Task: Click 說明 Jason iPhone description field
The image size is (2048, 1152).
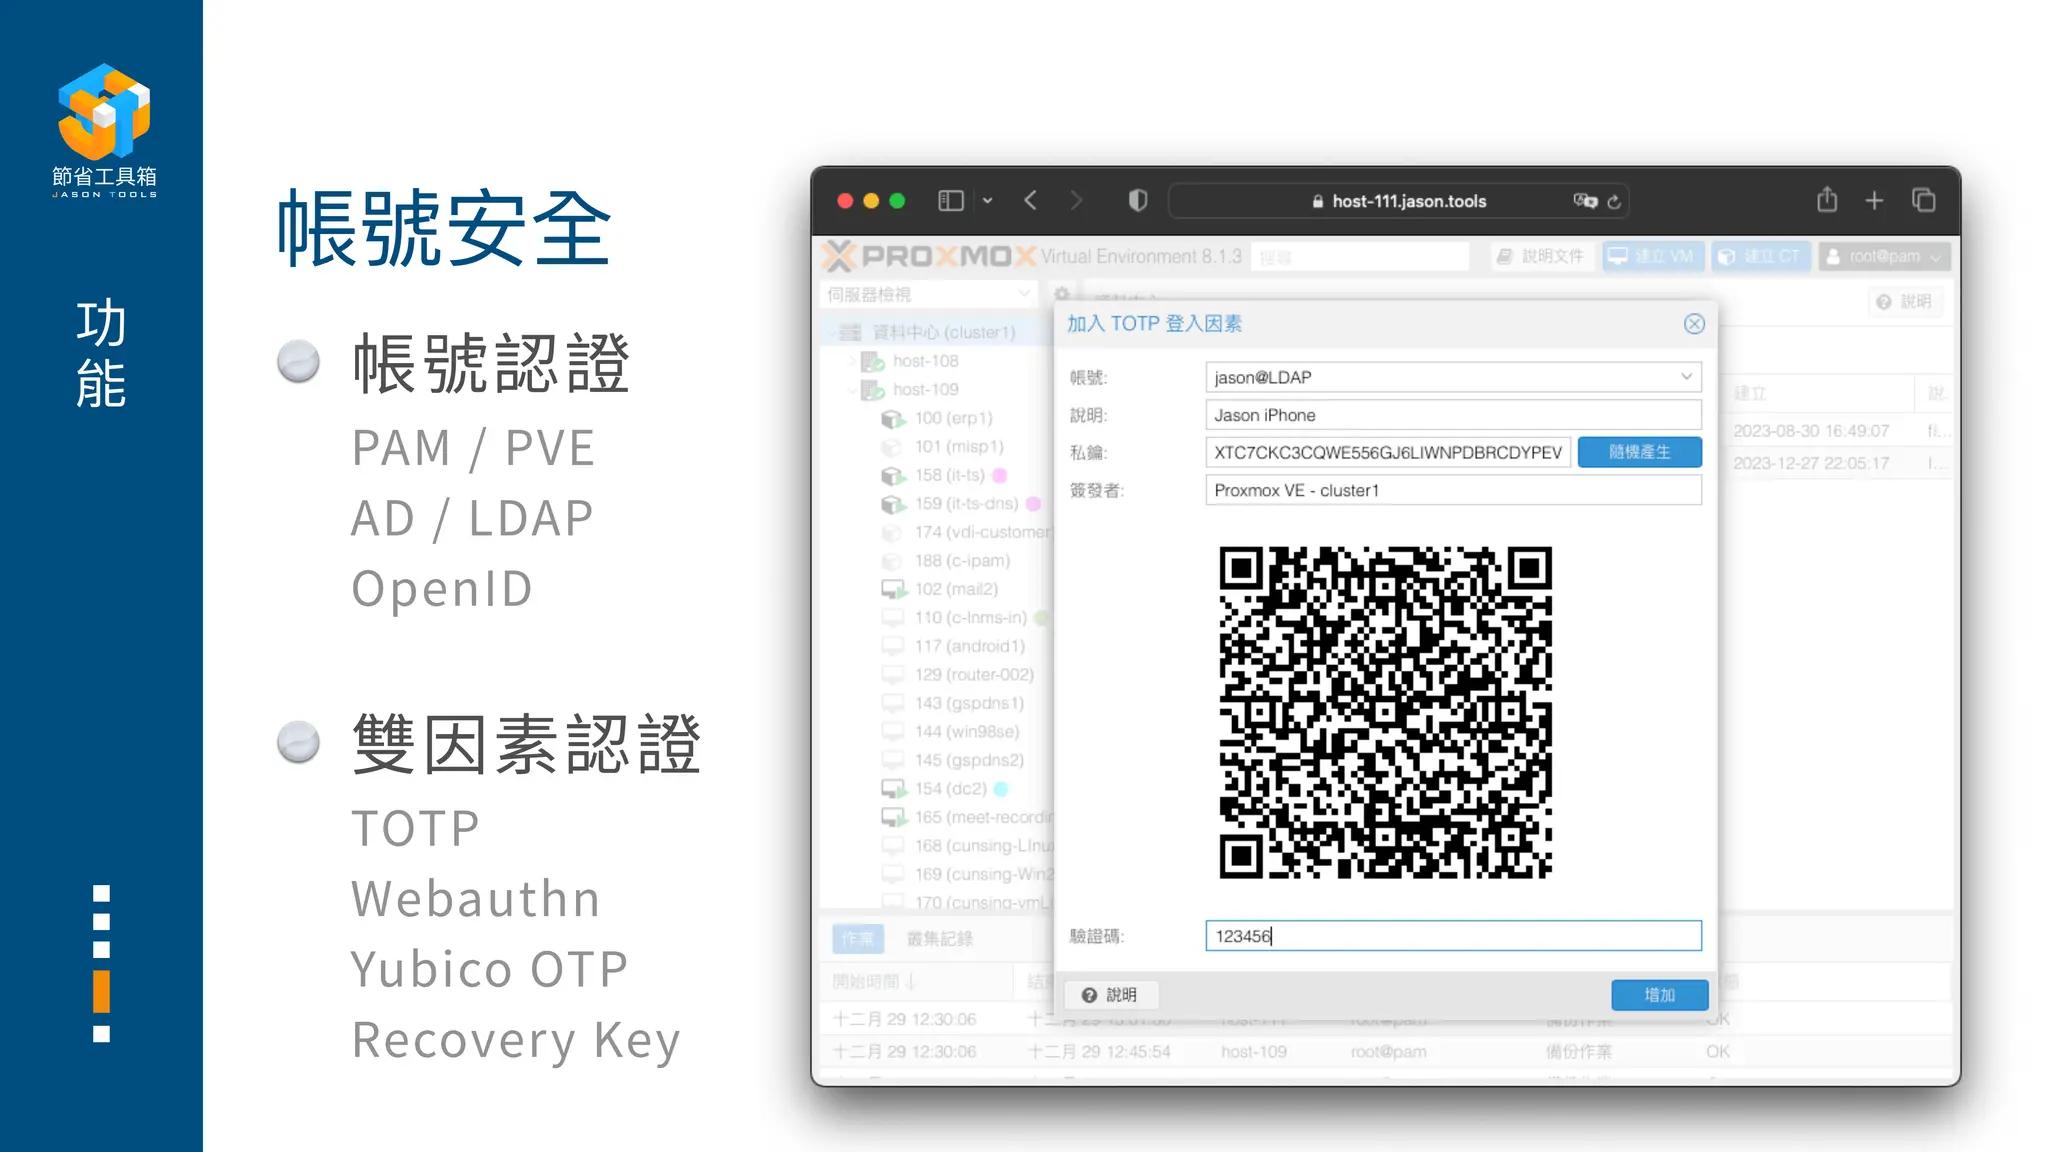Action: point(1453,415)
